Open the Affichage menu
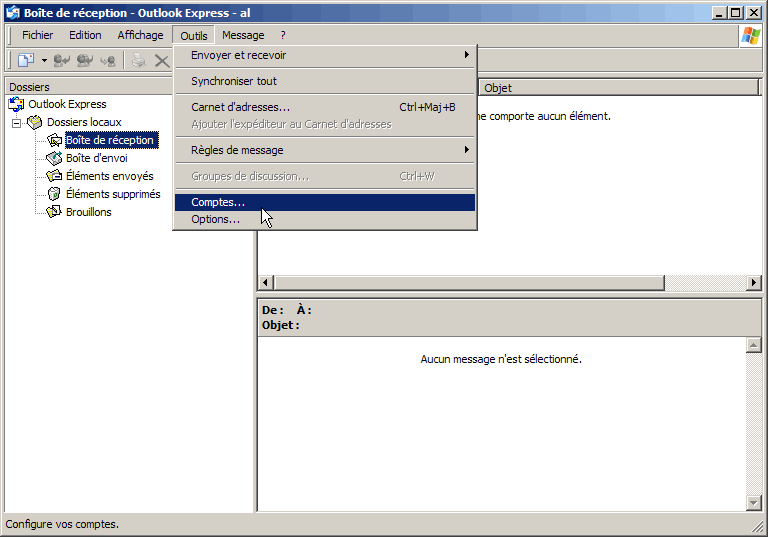 [x=140, y=35]
